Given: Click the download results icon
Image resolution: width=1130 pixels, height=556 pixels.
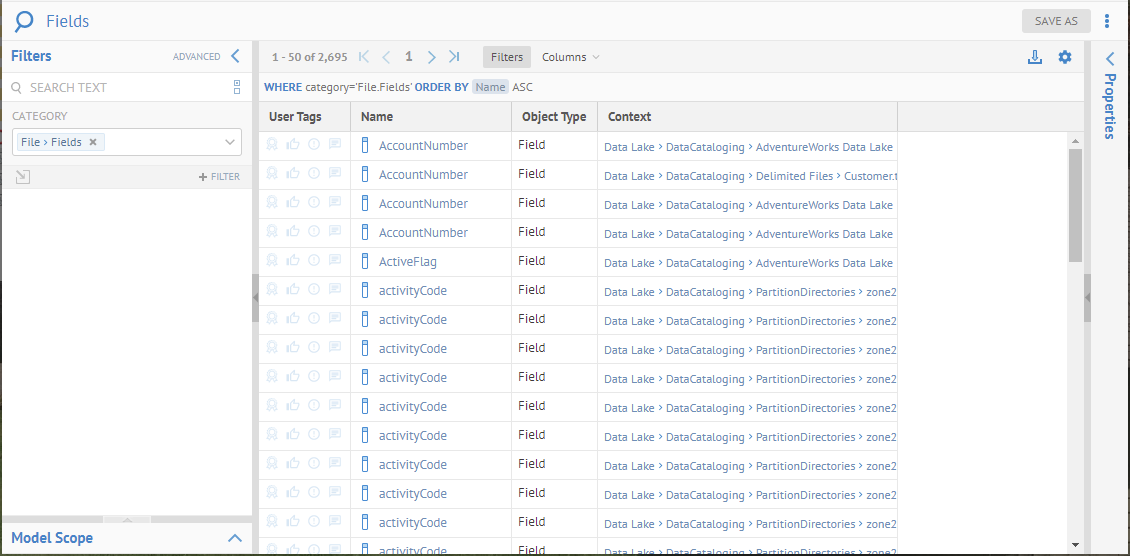Looking at the screenshot, I should click(1035, 57).
